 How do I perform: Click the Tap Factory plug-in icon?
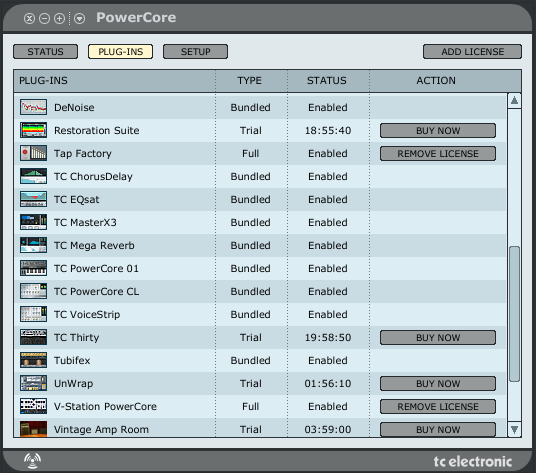pyautogui.click(x=33, y=153)
